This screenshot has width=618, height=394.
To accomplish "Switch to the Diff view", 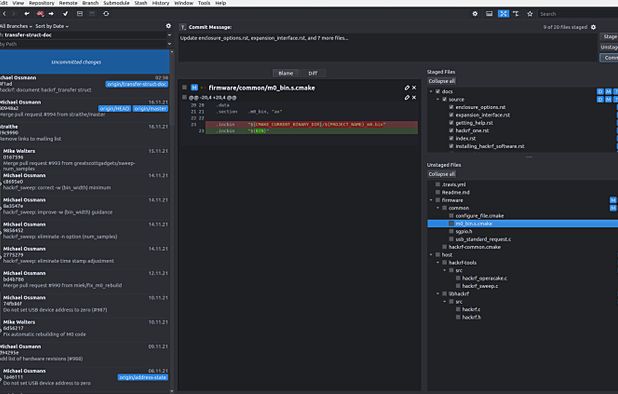I will click(313, 73).
